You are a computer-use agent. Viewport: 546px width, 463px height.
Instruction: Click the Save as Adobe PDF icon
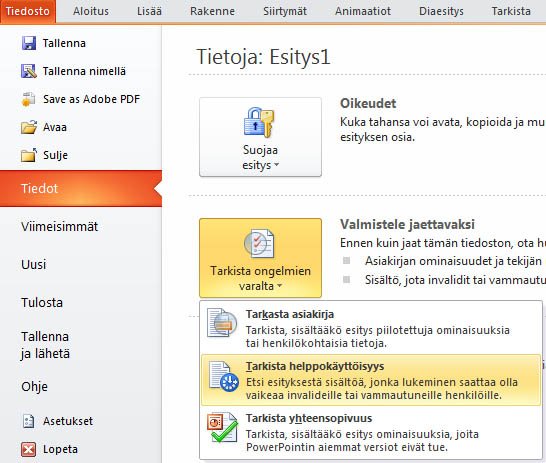click(x=28, y=99)
